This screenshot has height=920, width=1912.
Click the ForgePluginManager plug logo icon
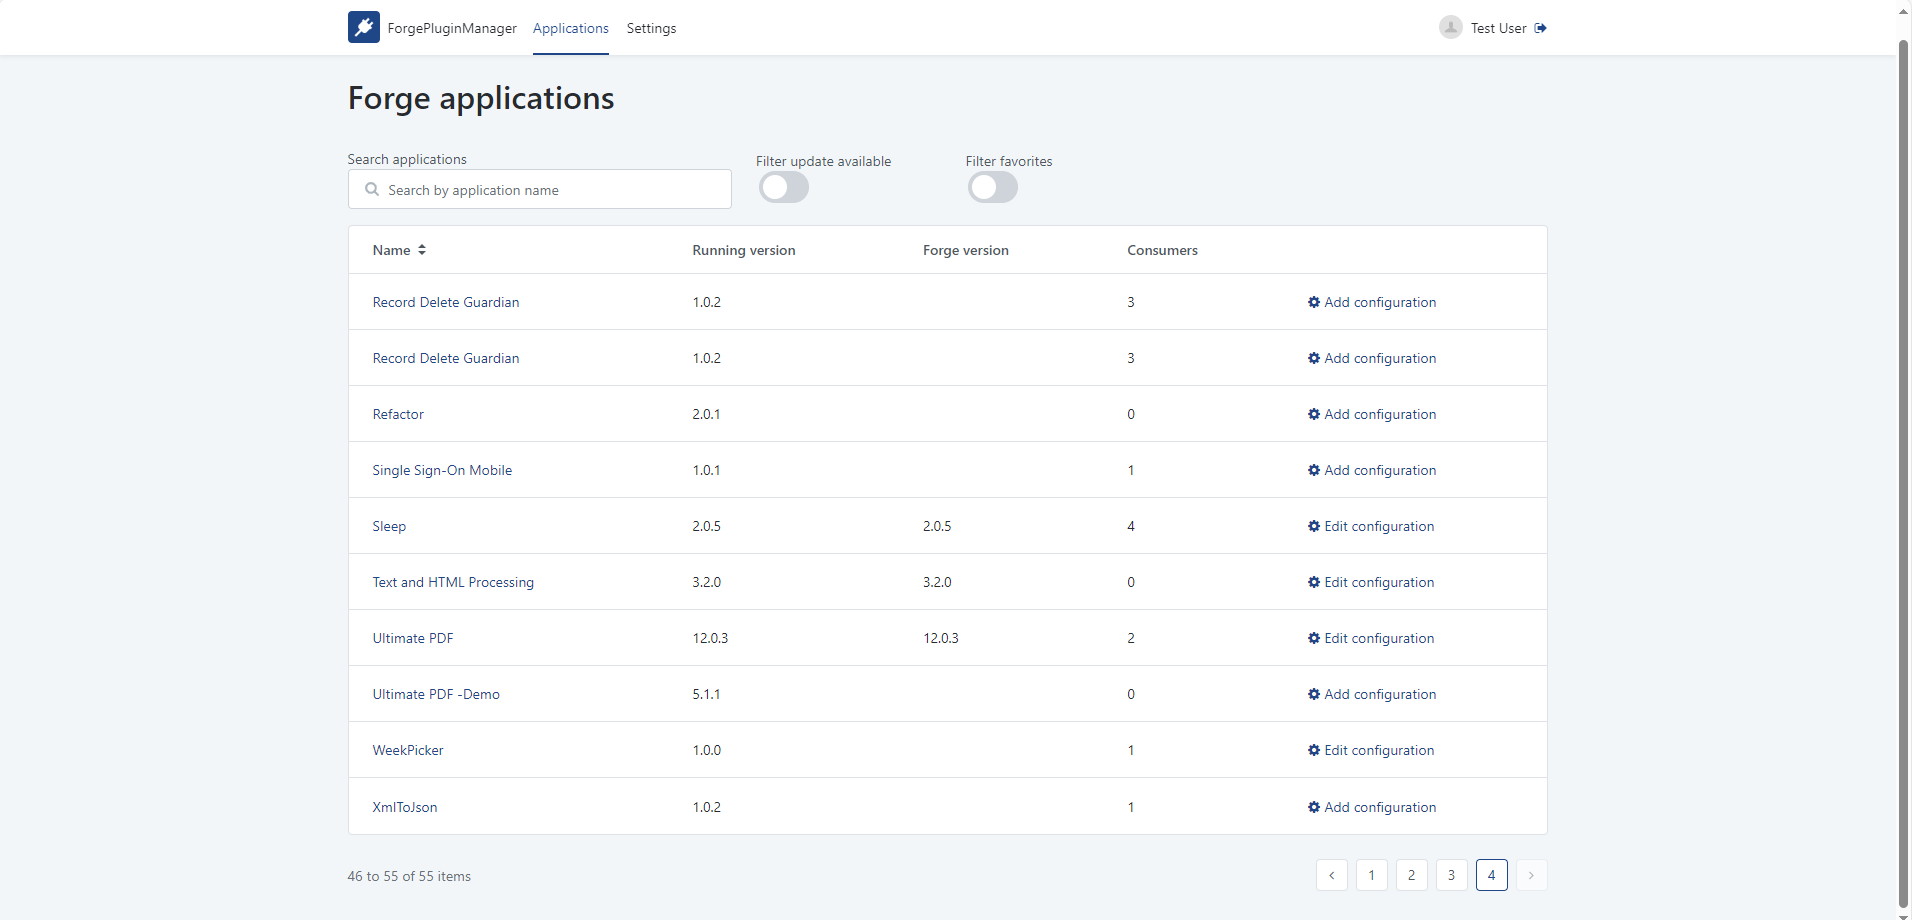(x=364, y=27)
